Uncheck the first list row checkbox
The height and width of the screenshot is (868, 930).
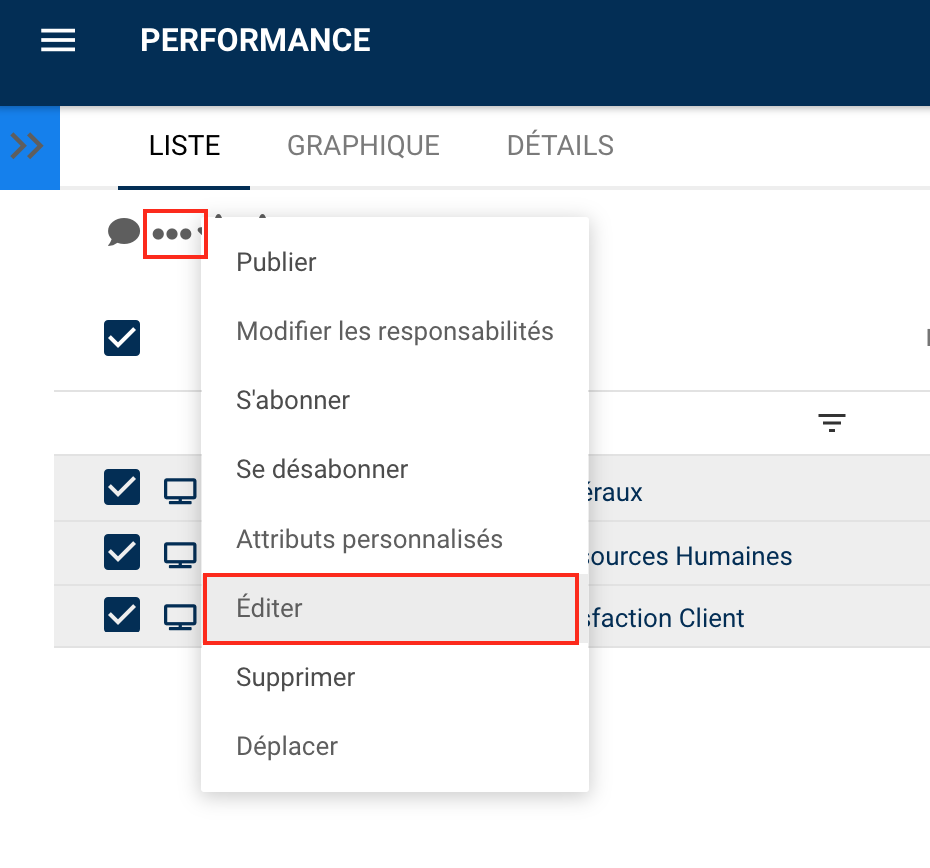click(x=122, y=488)
